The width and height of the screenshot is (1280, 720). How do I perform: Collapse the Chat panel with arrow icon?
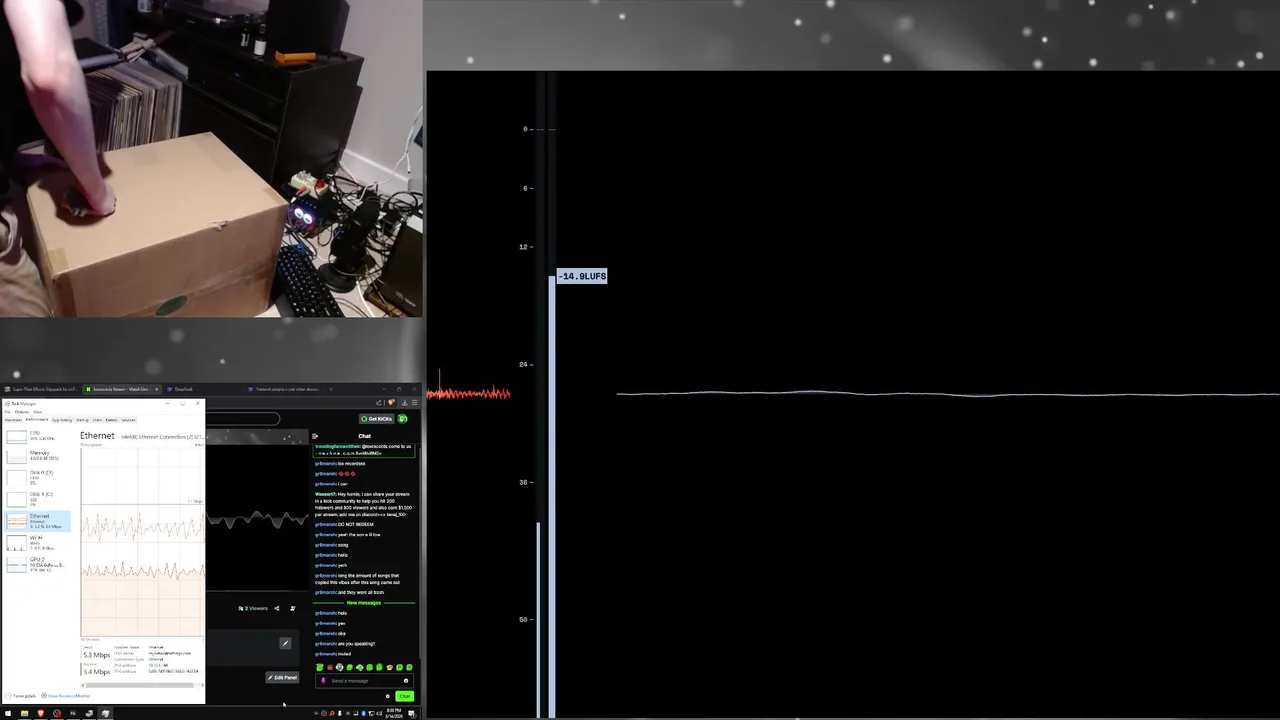point(315,436)
